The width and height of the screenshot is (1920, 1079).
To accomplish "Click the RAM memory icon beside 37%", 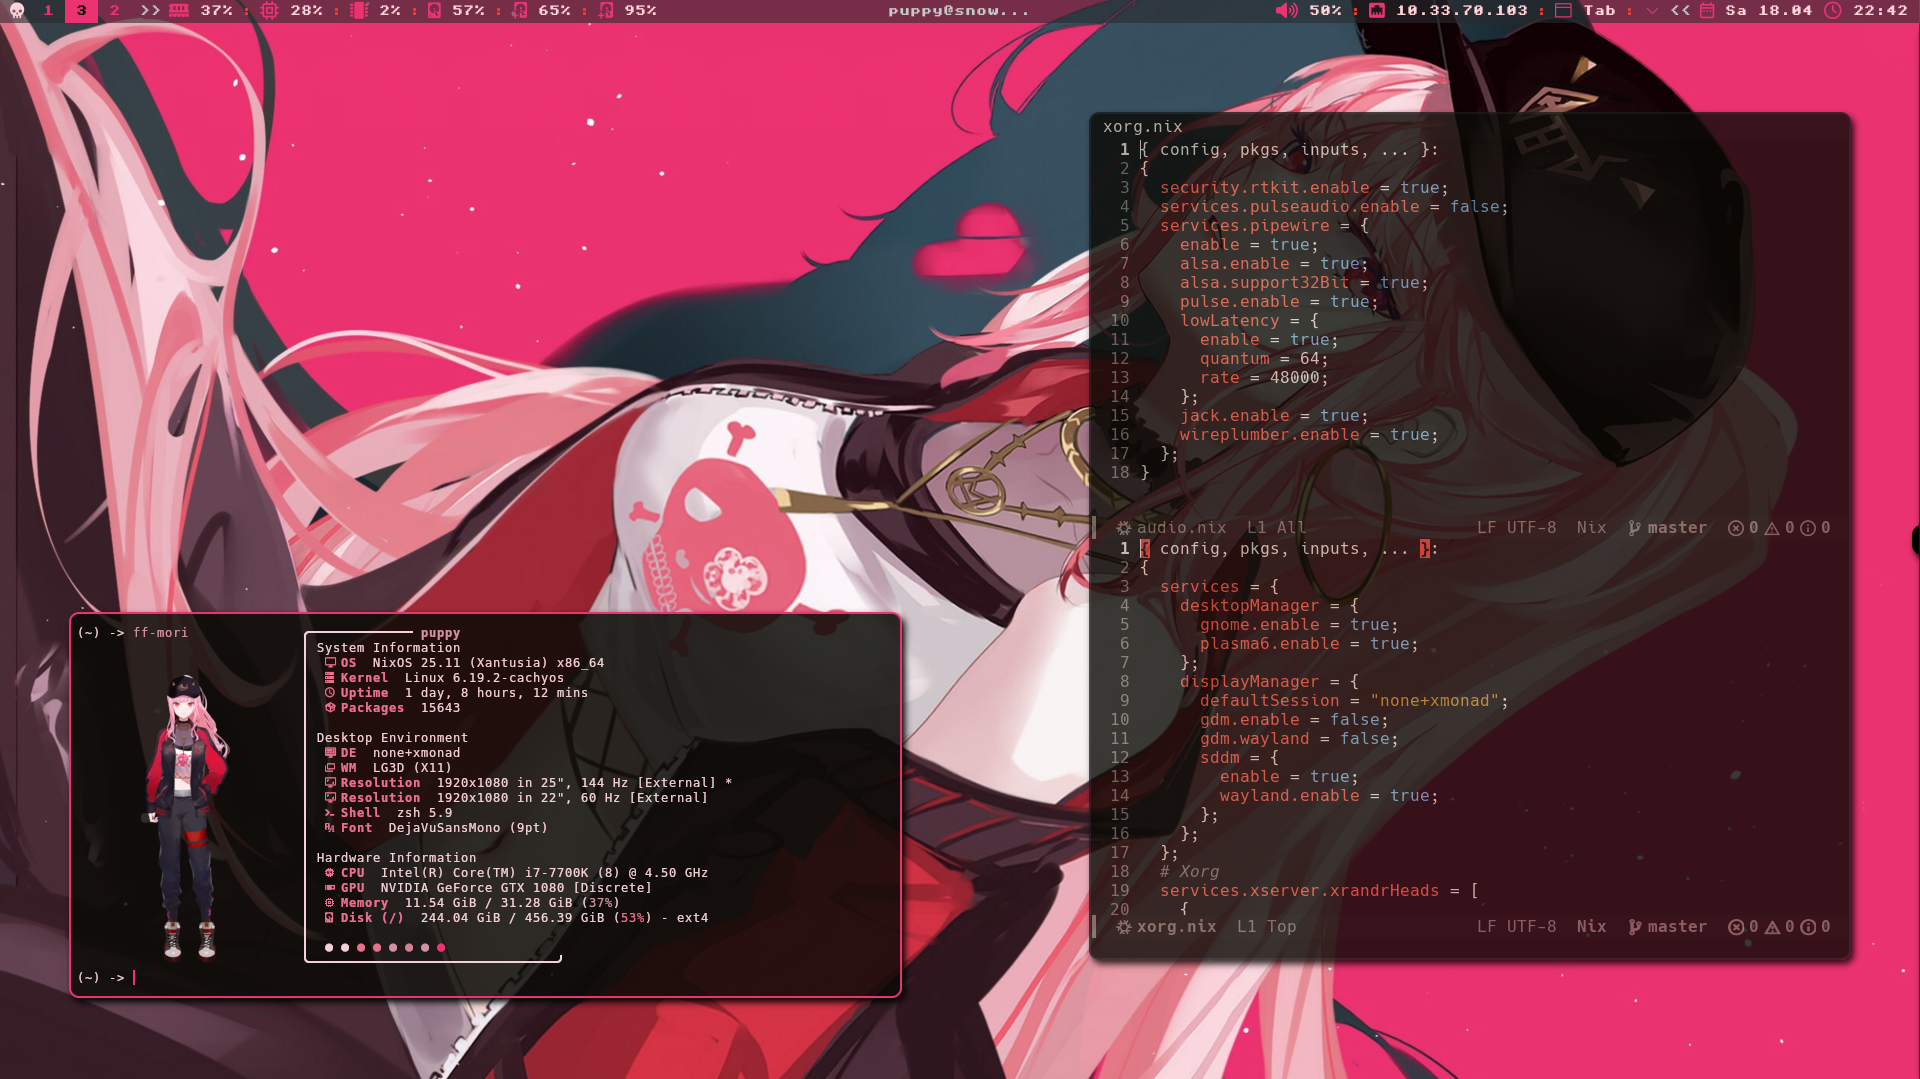I will (179, 11).
